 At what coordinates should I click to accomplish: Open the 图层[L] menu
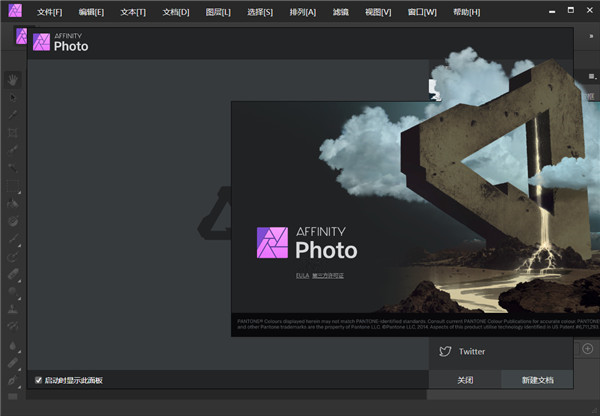[218, 12]
